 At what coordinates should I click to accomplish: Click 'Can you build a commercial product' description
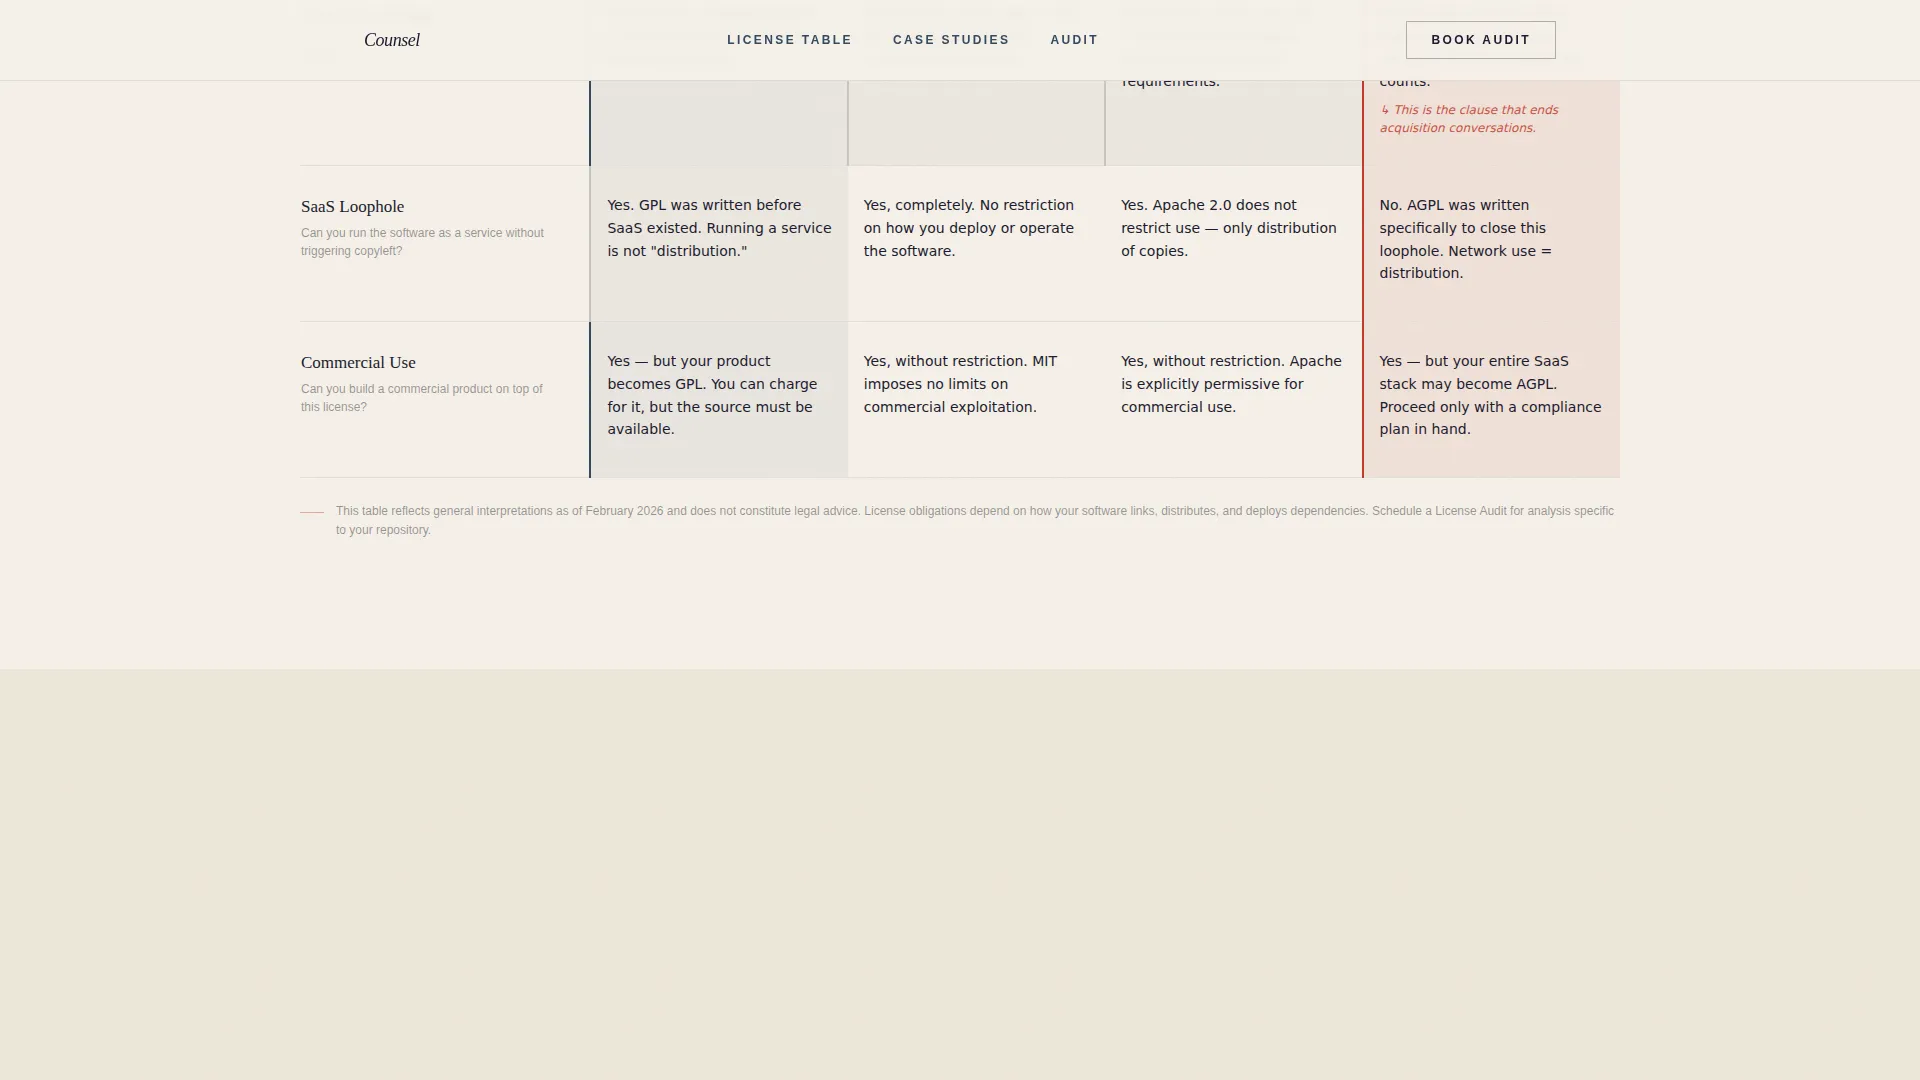[422, 398]
